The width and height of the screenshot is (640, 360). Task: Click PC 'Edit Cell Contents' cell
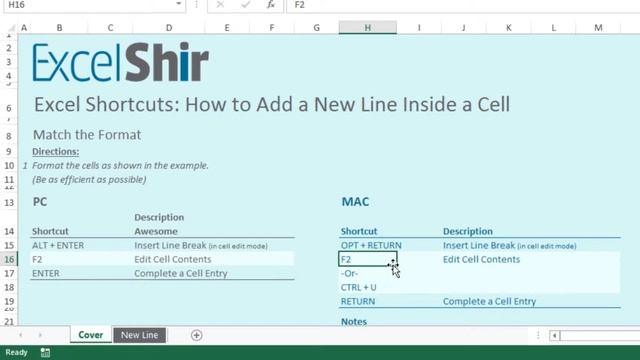173,260
